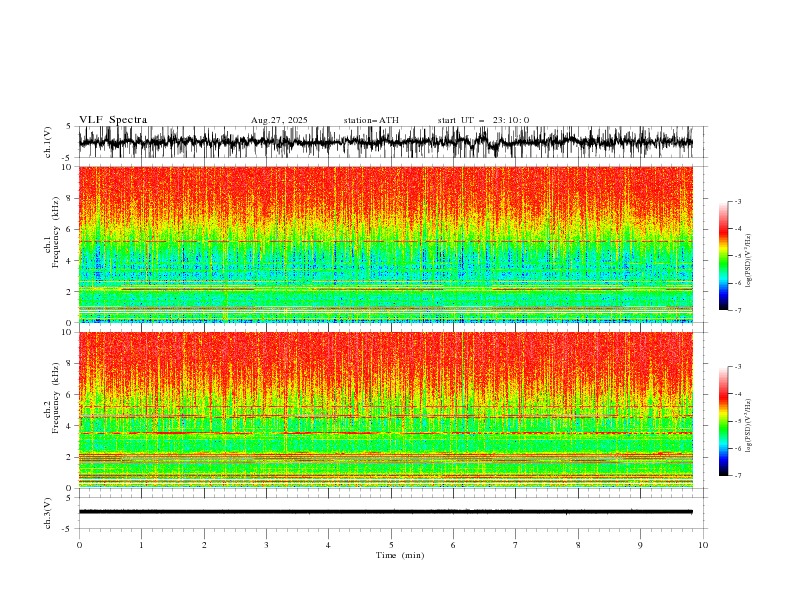This screenshot has height=612, width=792.
Task: Click the ch.2 color scale bar
Action: [x=723, y=421]
